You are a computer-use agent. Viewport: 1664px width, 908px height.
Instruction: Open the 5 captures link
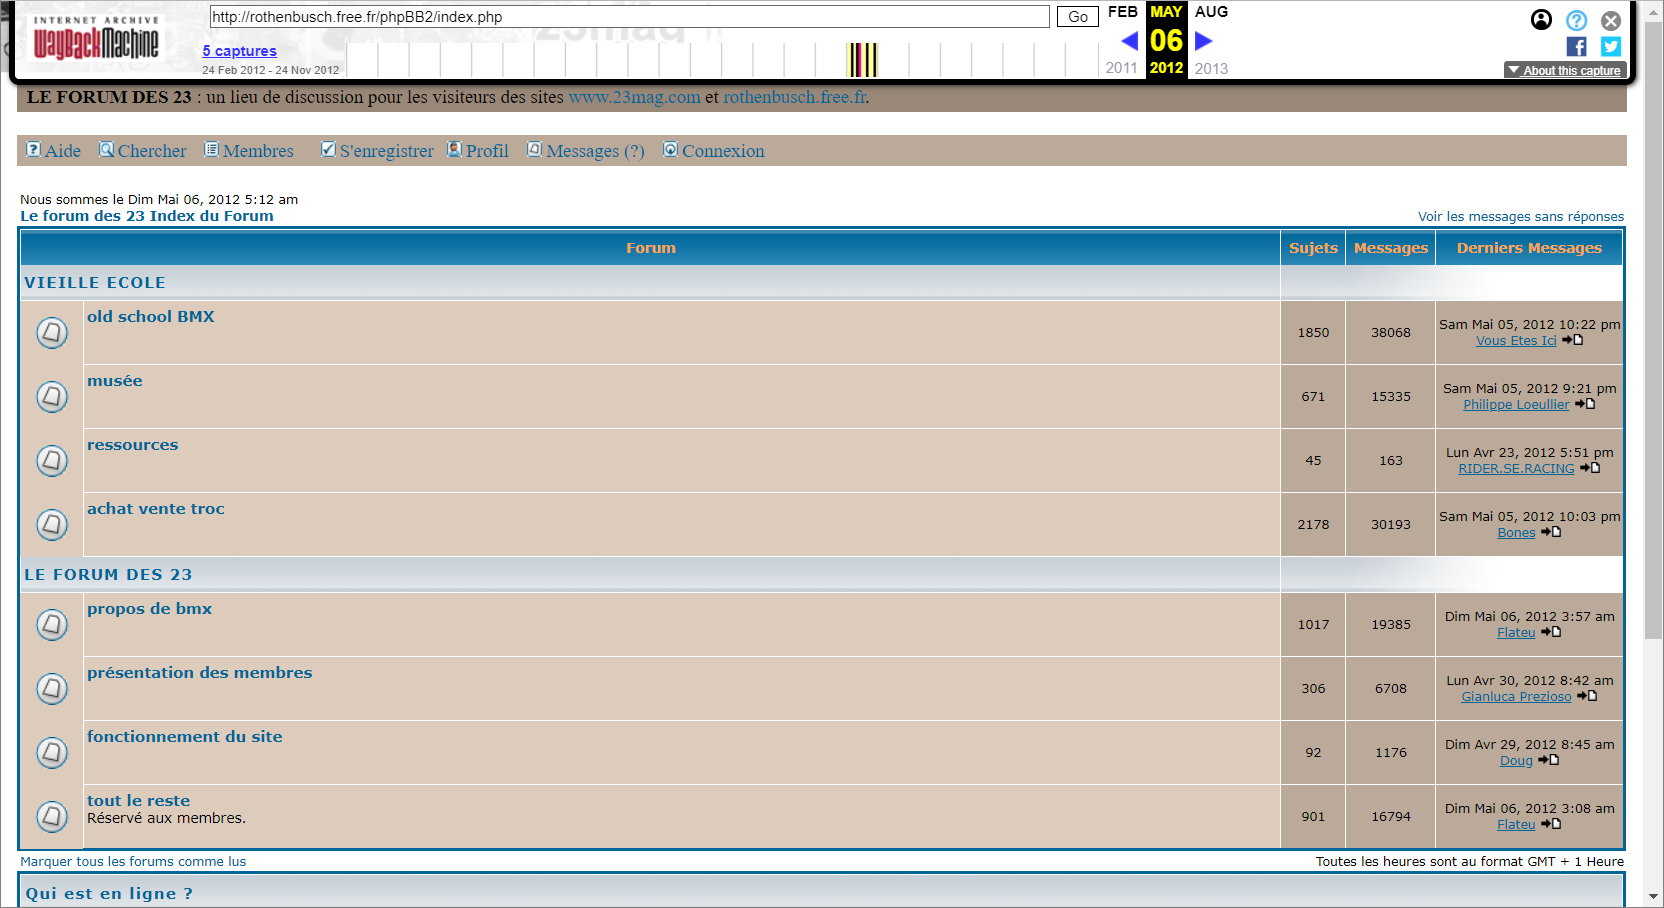coord(239,51)
